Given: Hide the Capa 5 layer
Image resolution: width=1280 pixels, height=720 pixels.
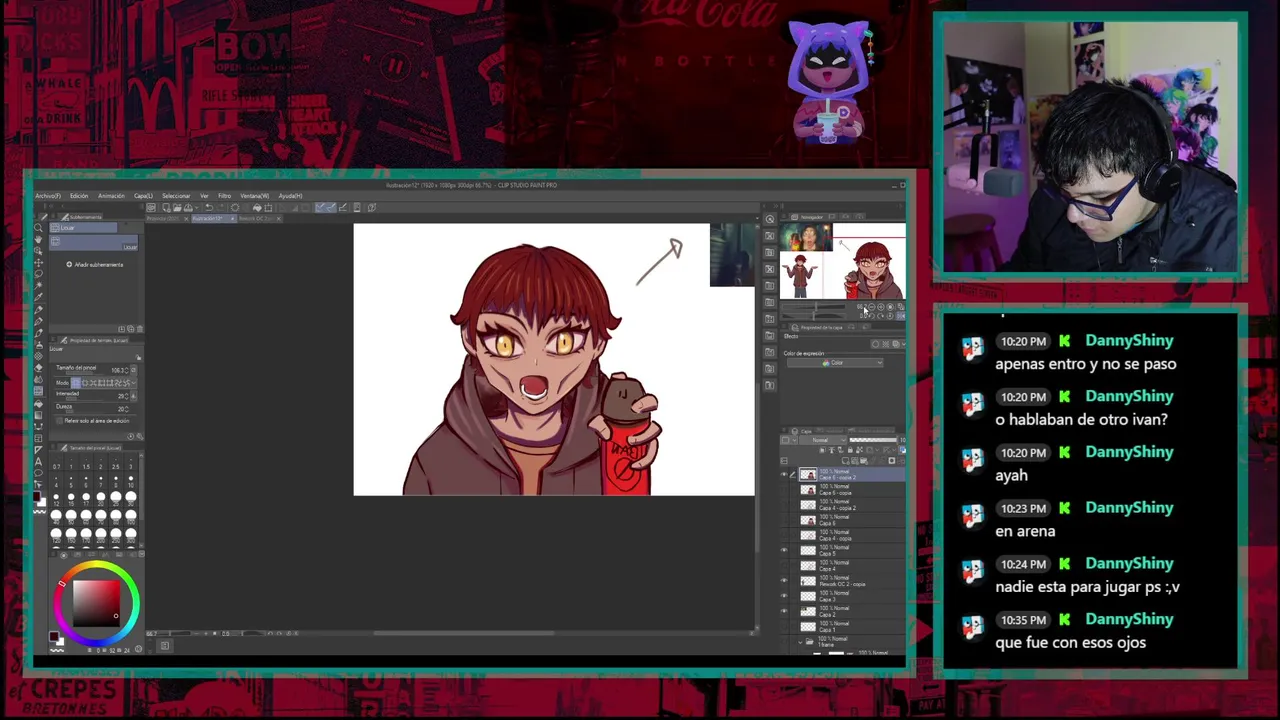Looking at the screenshot, I should tap(784, 550).
